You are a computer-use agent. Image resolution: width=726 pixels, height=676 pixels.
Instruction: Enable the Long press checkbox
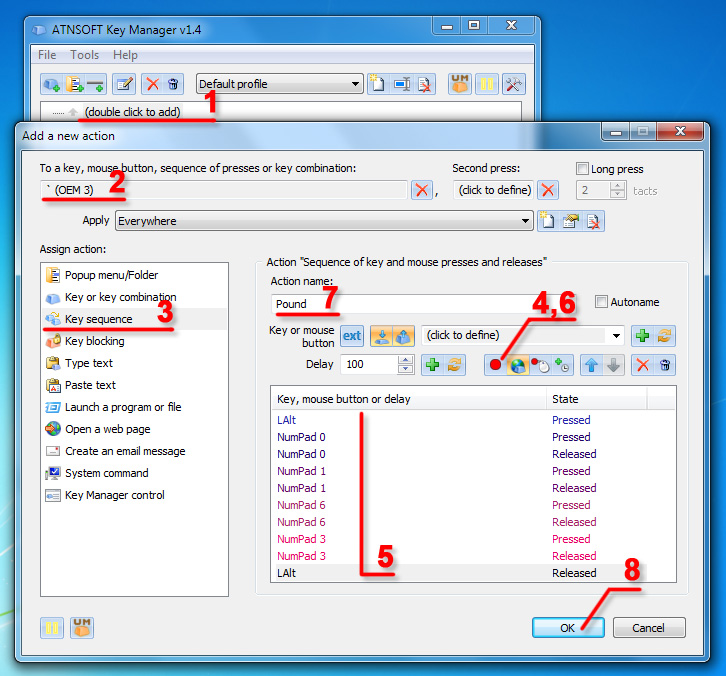(x=582, y=169)
